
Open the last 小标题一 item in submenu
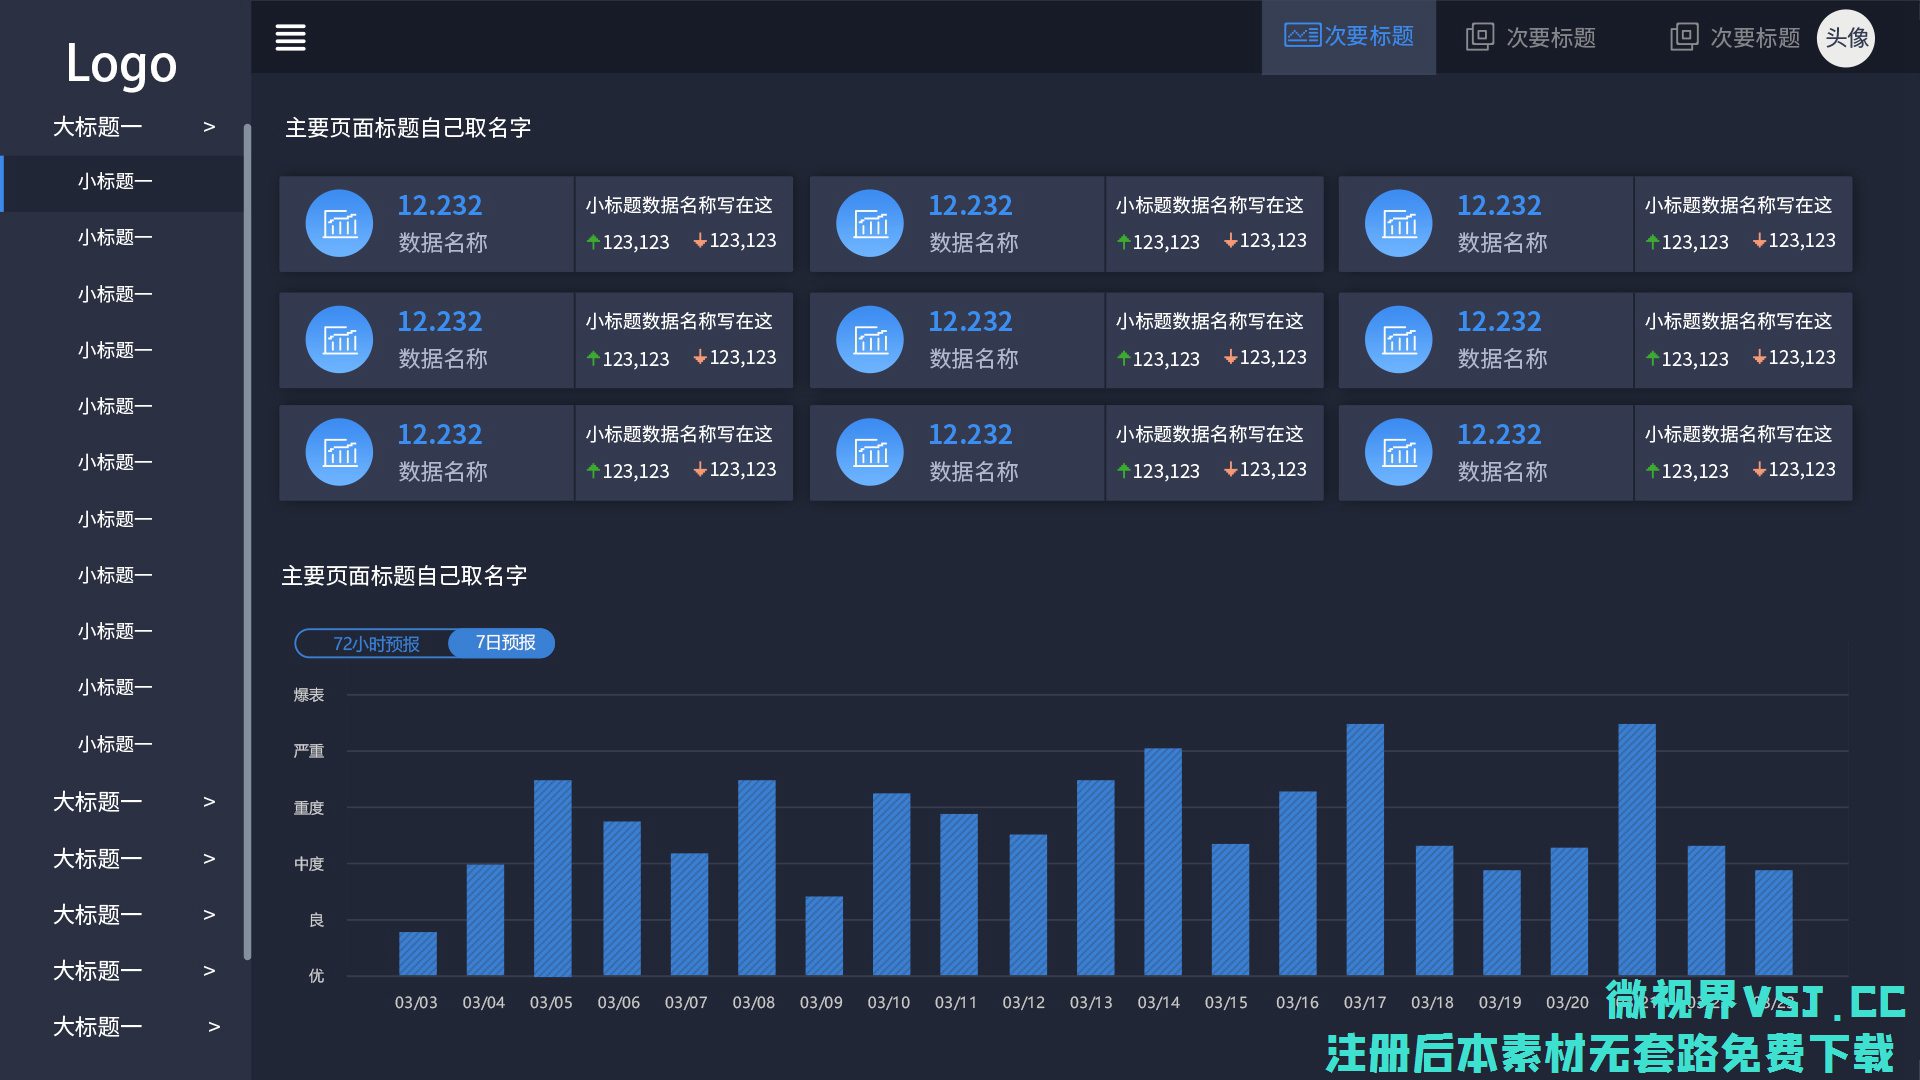click(x=115, y=744)
